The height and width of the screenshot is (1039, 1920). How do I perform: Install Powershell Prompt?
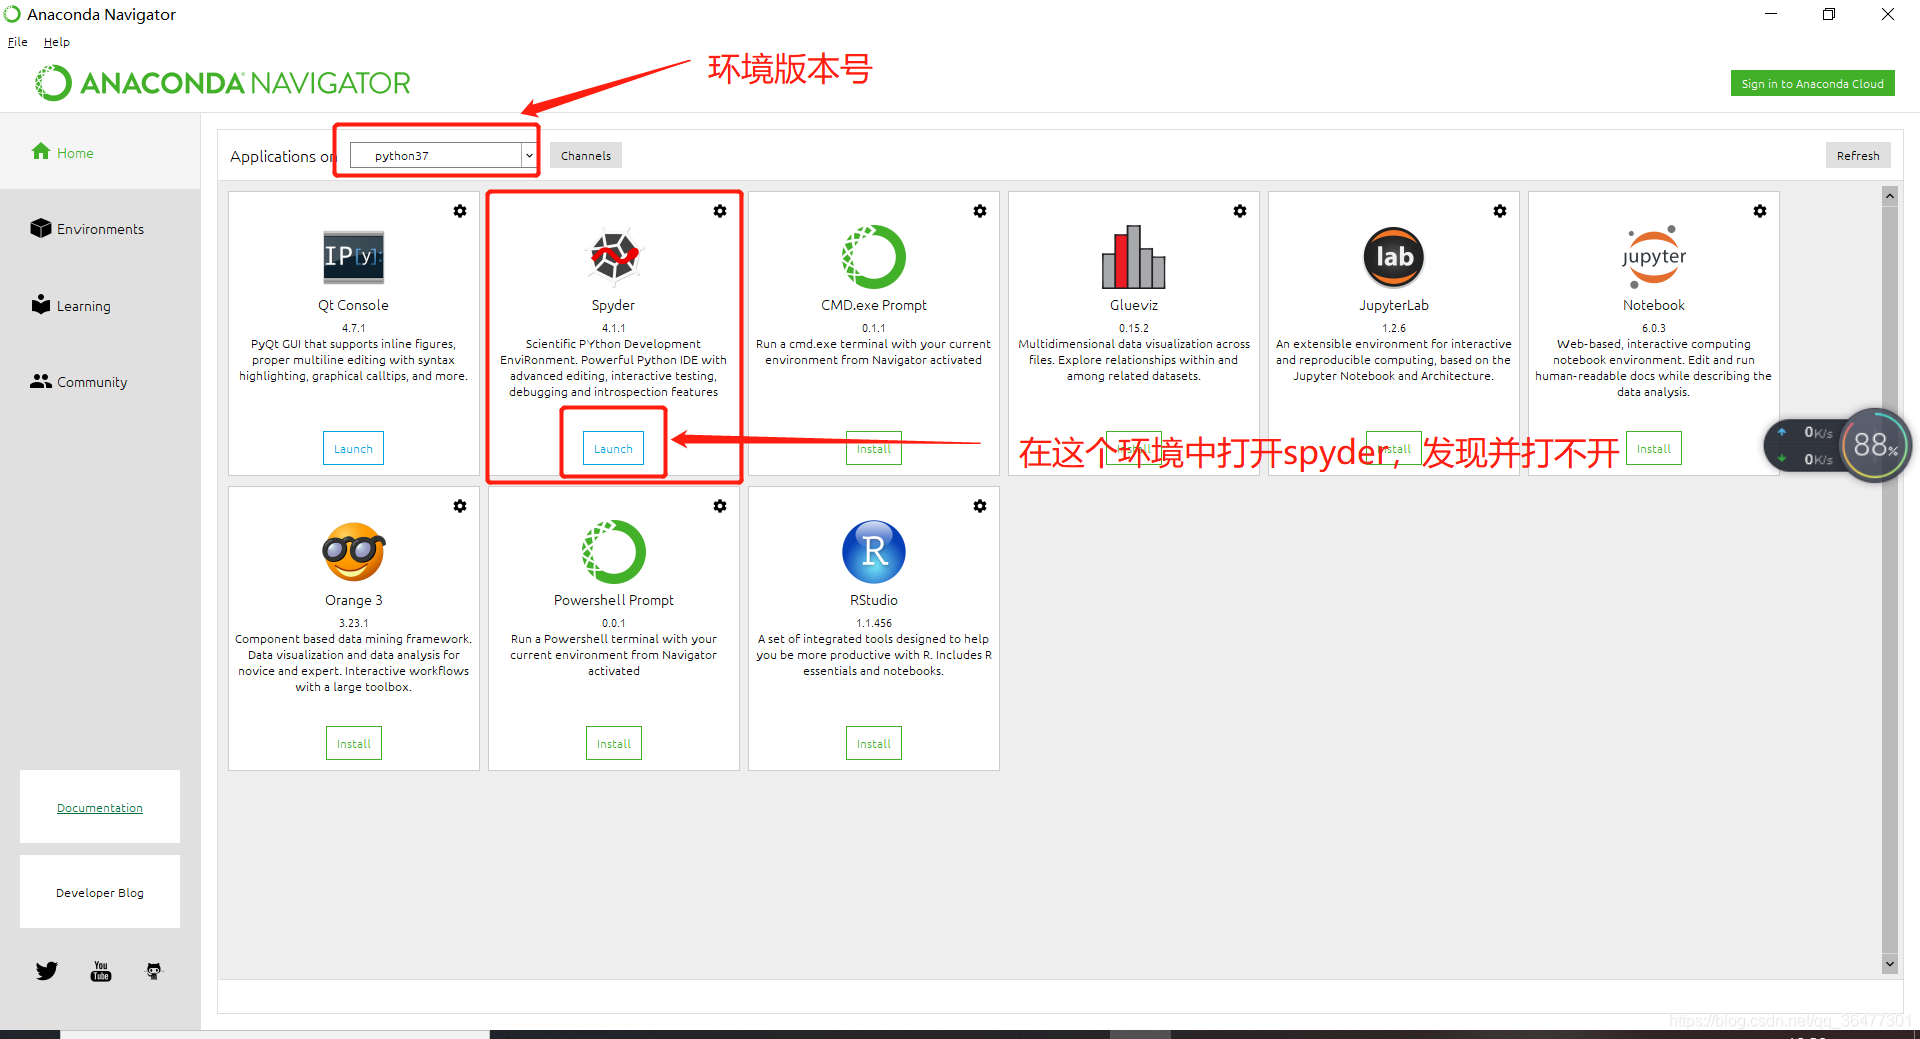tap(614, 744)
